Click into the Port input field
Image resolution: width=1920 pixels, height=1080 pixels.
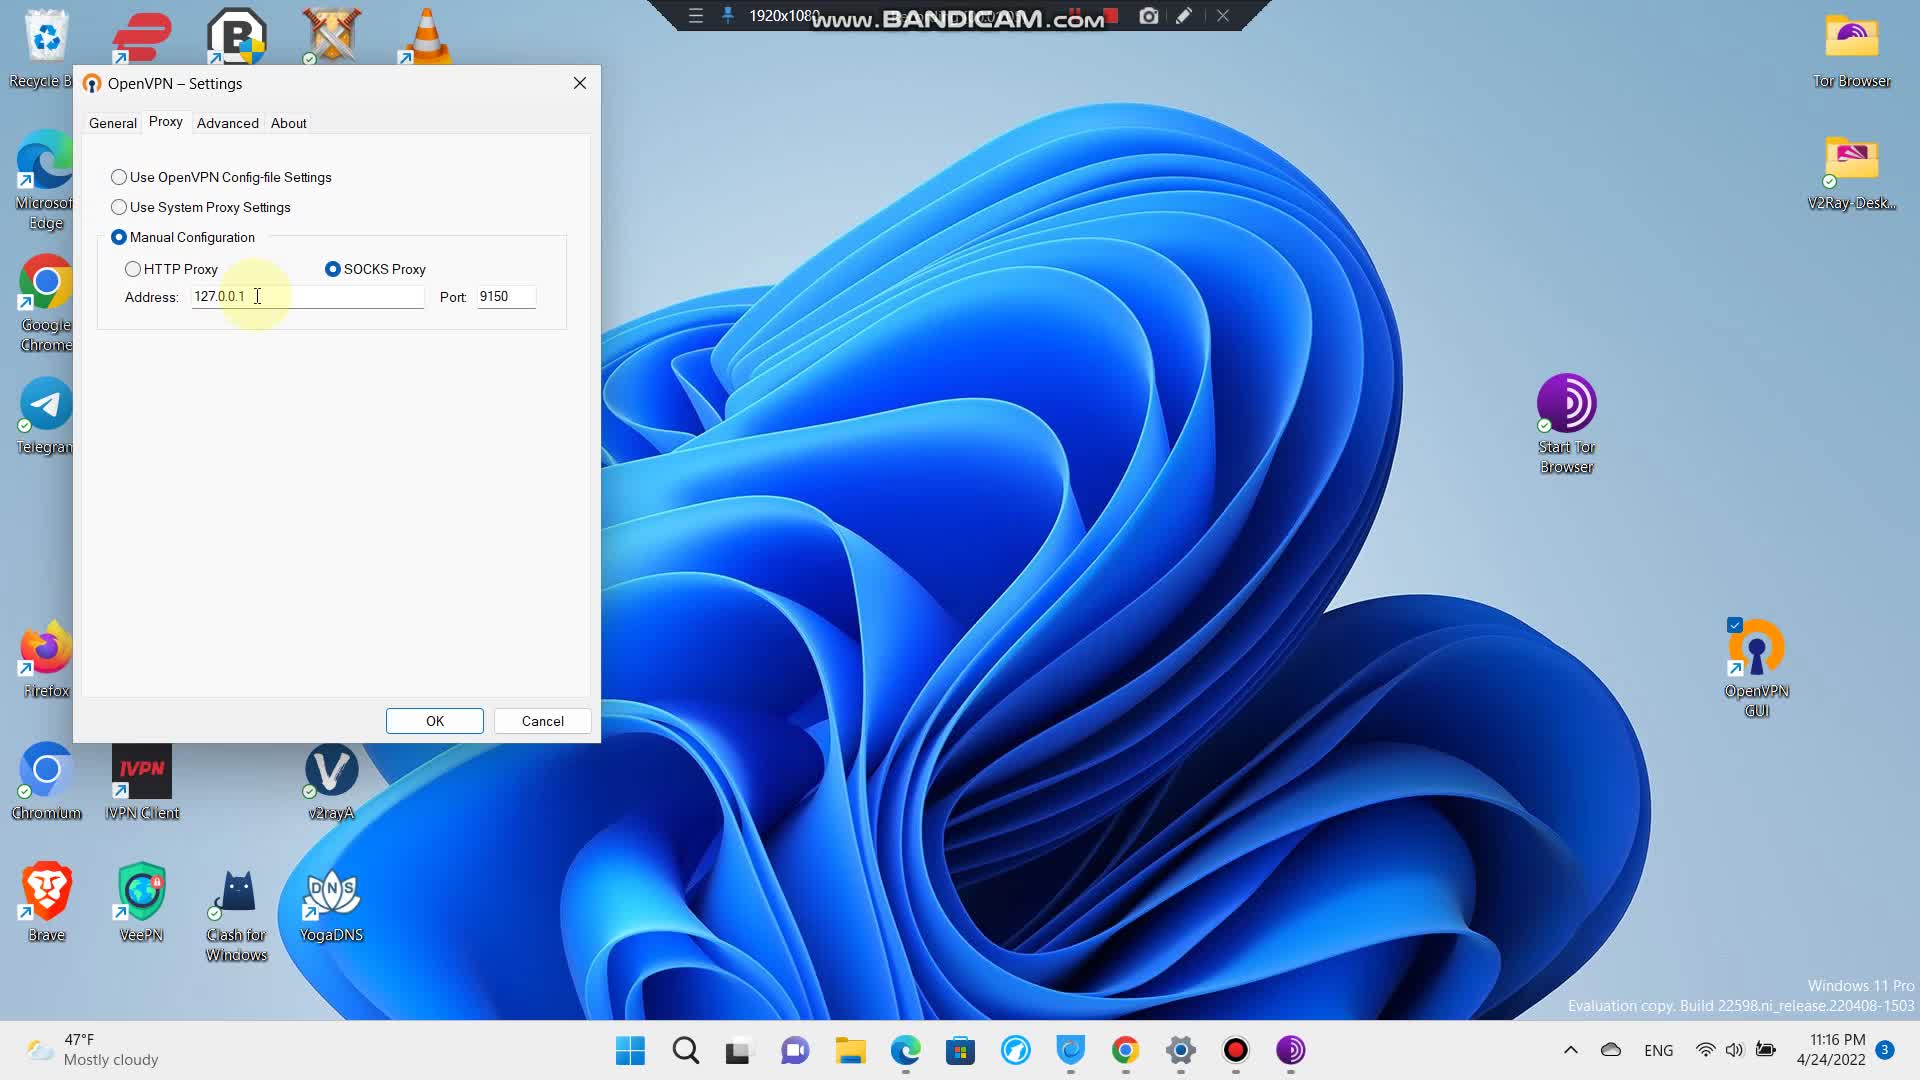506,297
